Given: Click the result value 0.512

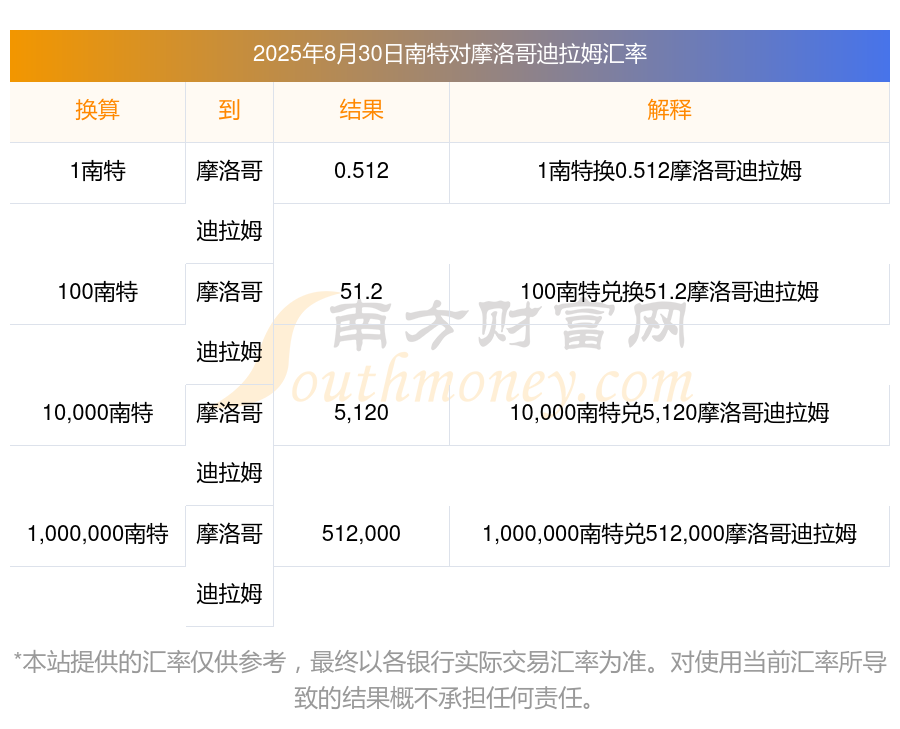Looking at the screenshot, I should click(361, 171).
